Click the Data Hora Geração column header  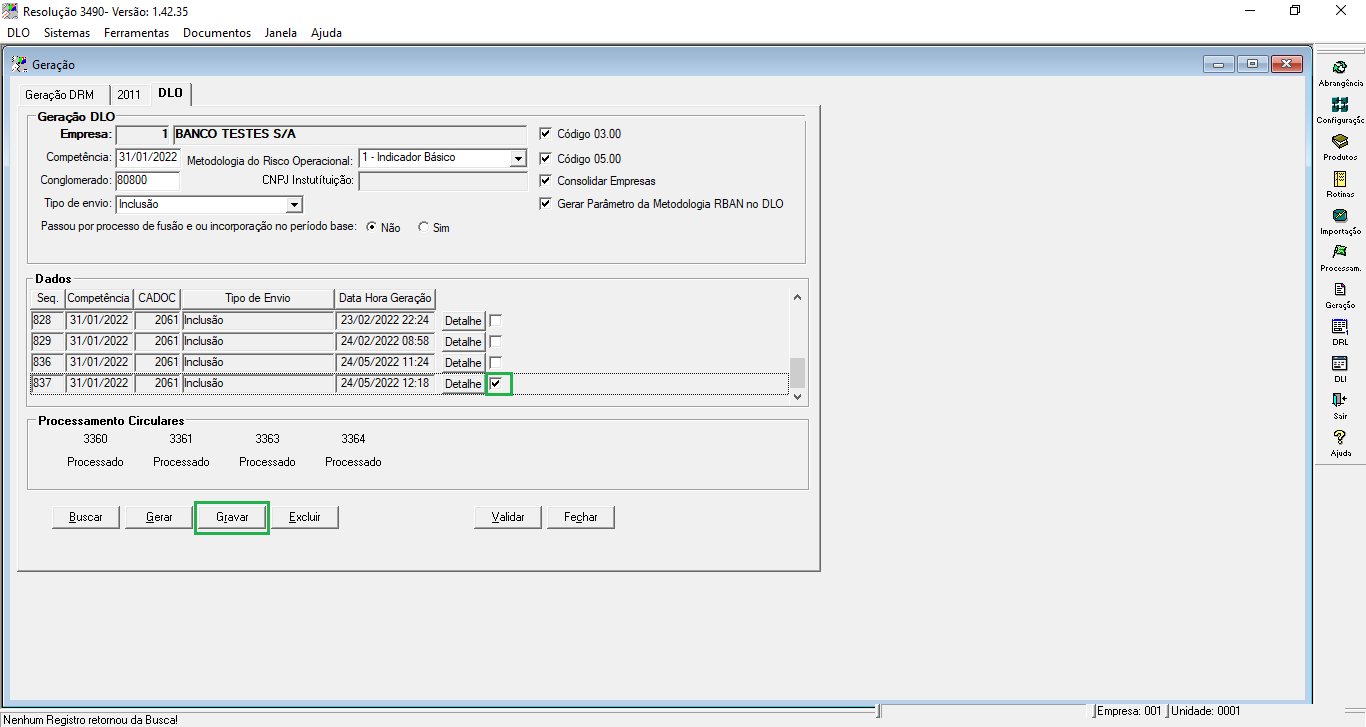[386, 298]
